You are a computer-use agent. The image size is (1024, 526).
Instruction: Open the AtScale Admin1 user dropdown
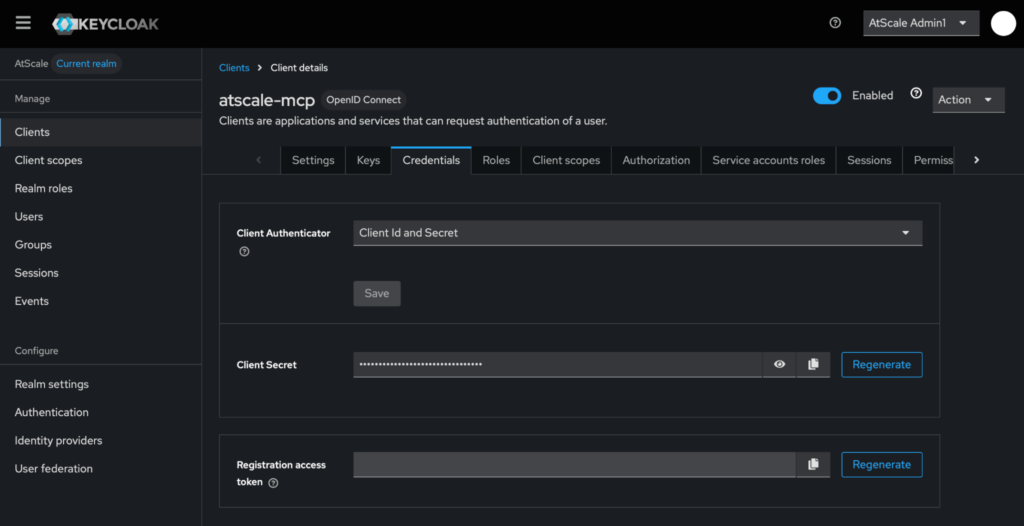(x=921, y=23)
